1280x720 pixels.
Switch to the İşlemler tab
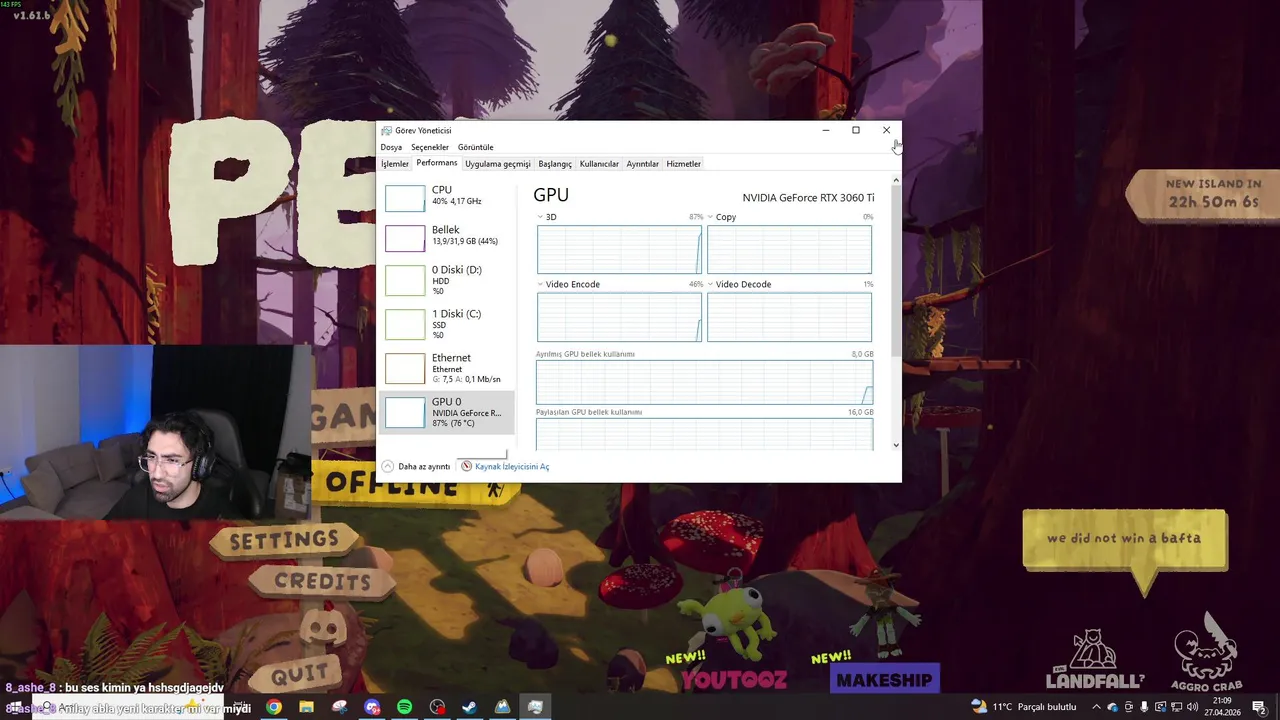395,164
